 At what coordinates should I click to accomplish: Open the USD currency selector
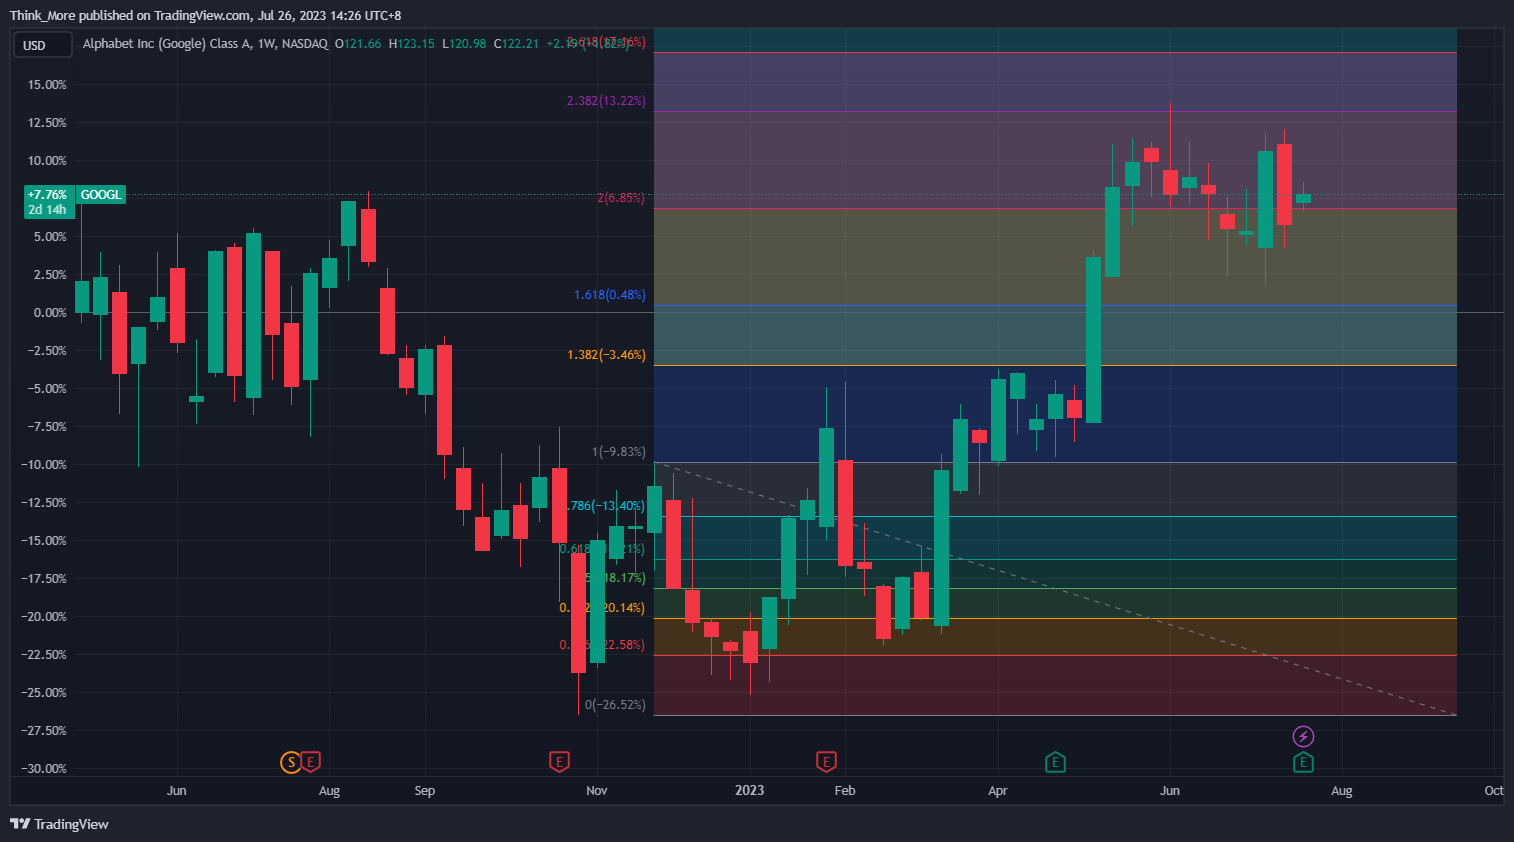(42, 45)
